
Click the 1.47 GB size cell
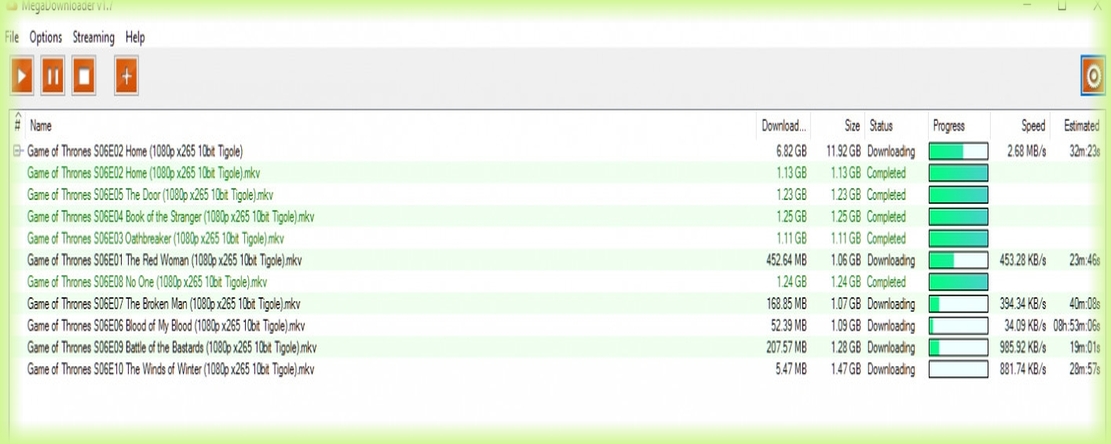(846, 370)
